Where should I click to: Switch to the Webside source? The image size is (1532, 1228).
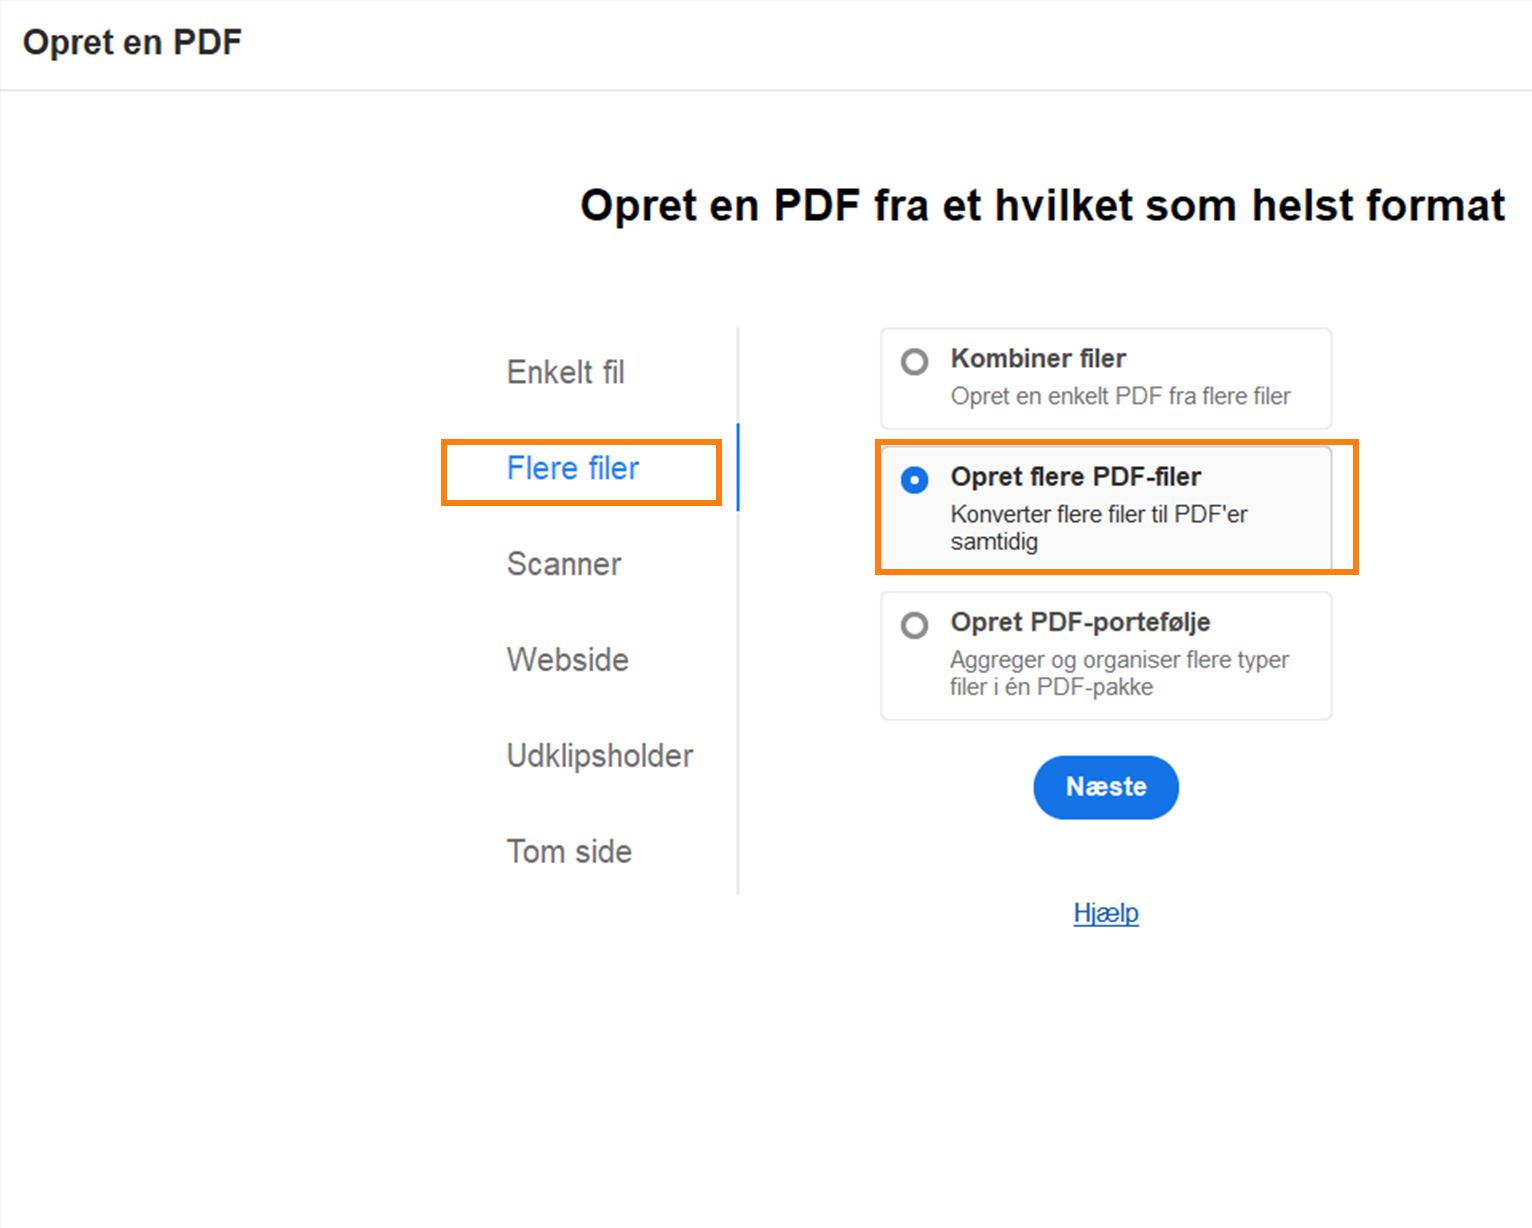pos(567,660)
